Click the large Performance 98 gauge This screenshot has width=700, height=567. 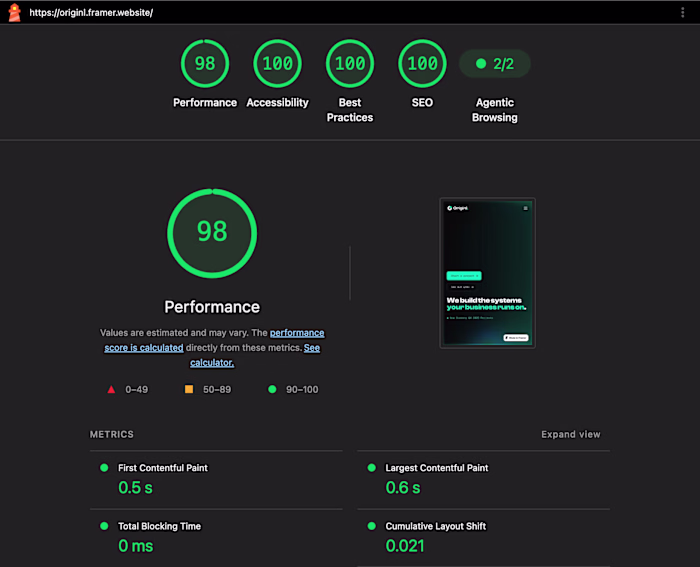(x=212, y=233)
